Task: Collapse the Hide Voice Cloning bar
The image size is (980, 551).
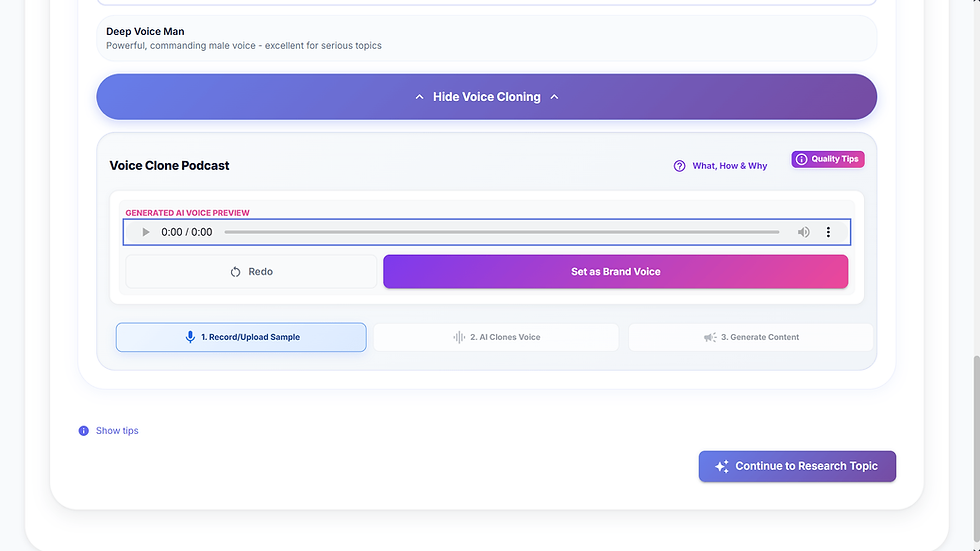Action: coord(486,97)
